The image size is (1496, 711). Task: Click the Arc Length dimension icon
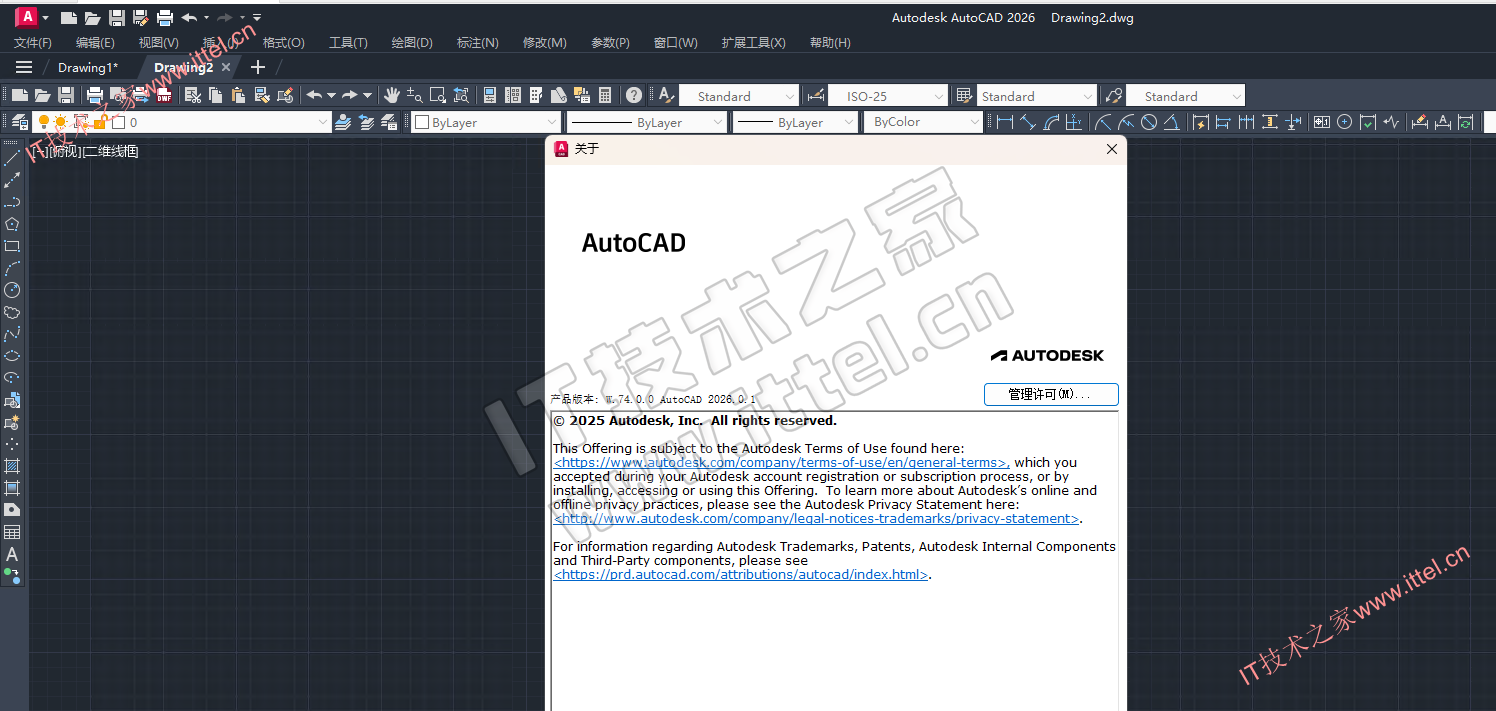[1051, 122]
